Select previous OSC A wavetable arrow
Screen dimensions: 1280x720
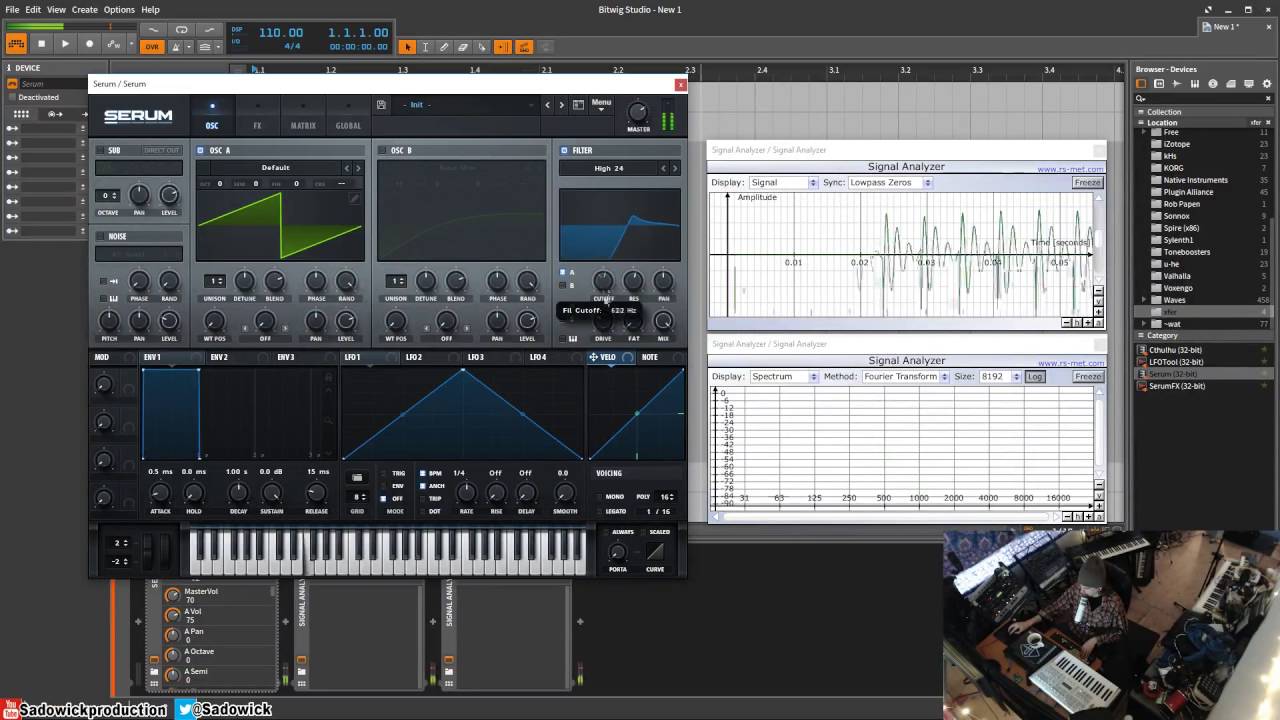(x=347, y=168)
